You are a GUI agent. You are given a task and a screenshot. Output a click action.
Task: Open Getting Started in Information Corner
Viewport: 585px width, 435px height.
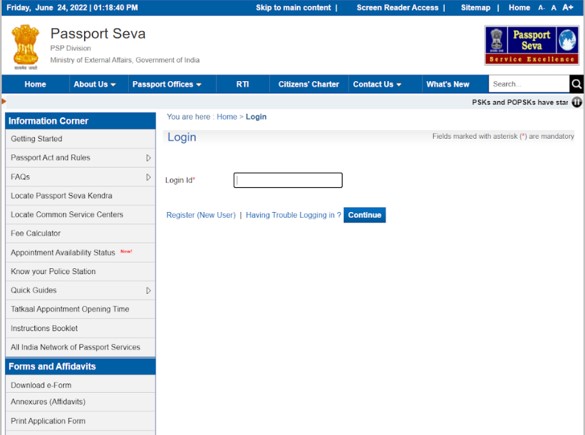[80, 139]
